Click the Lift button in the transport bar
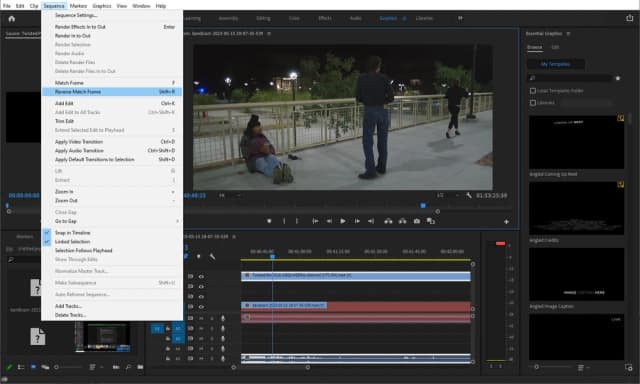The height and width of the screenshot is (384, 640). [x=388, y=221]
